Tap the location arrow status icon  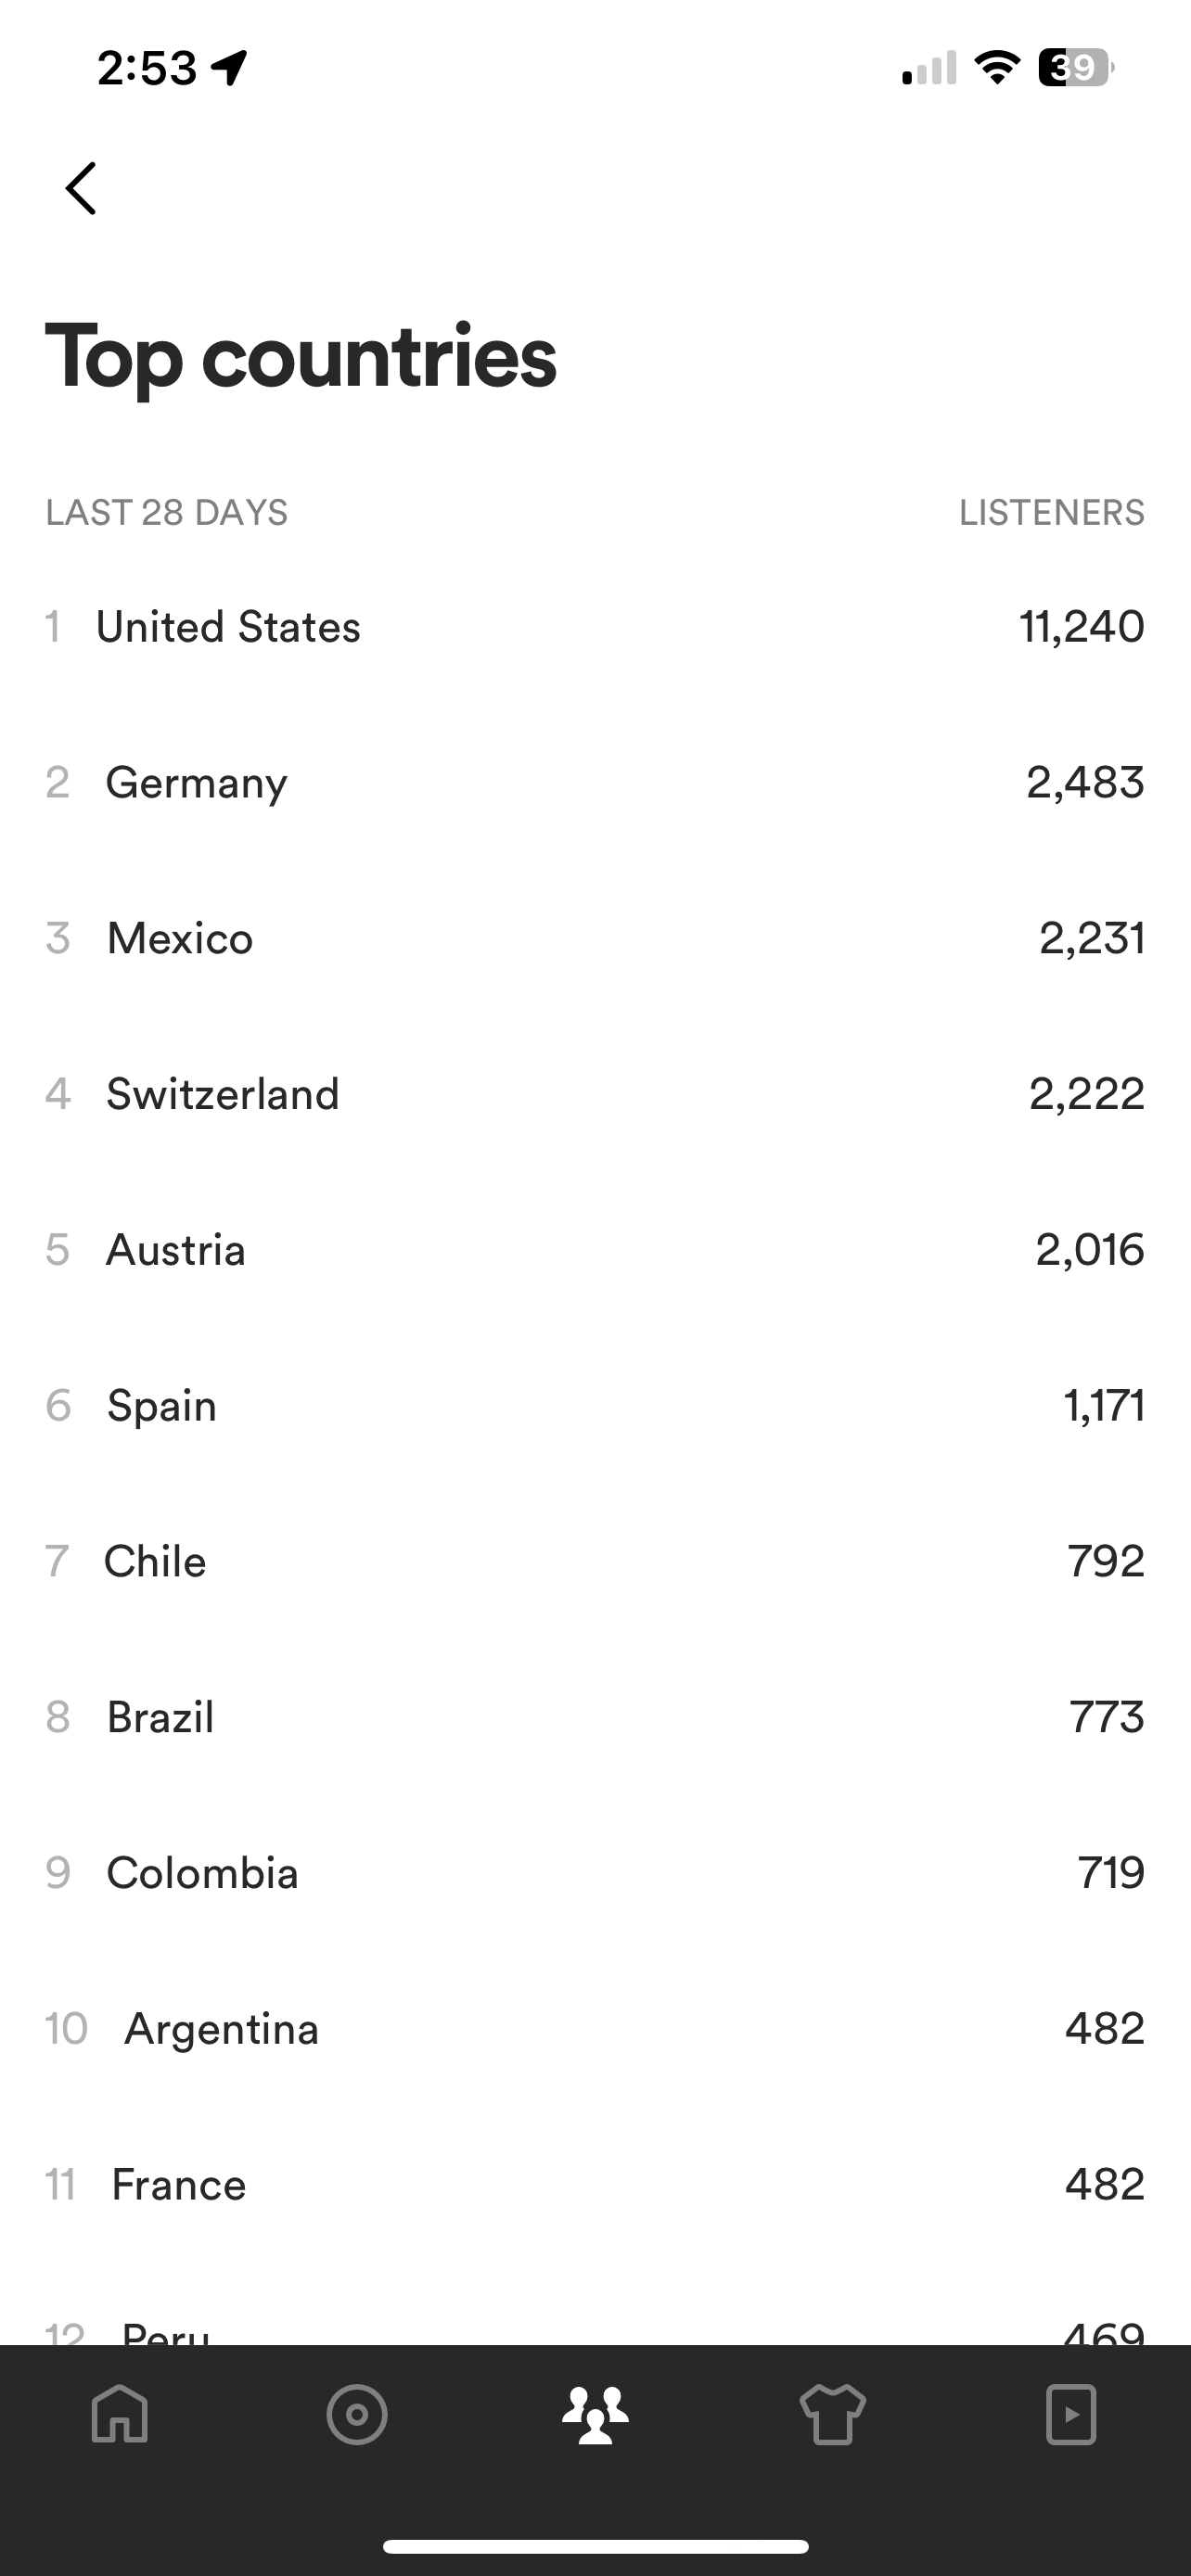[x=230, y=68]
